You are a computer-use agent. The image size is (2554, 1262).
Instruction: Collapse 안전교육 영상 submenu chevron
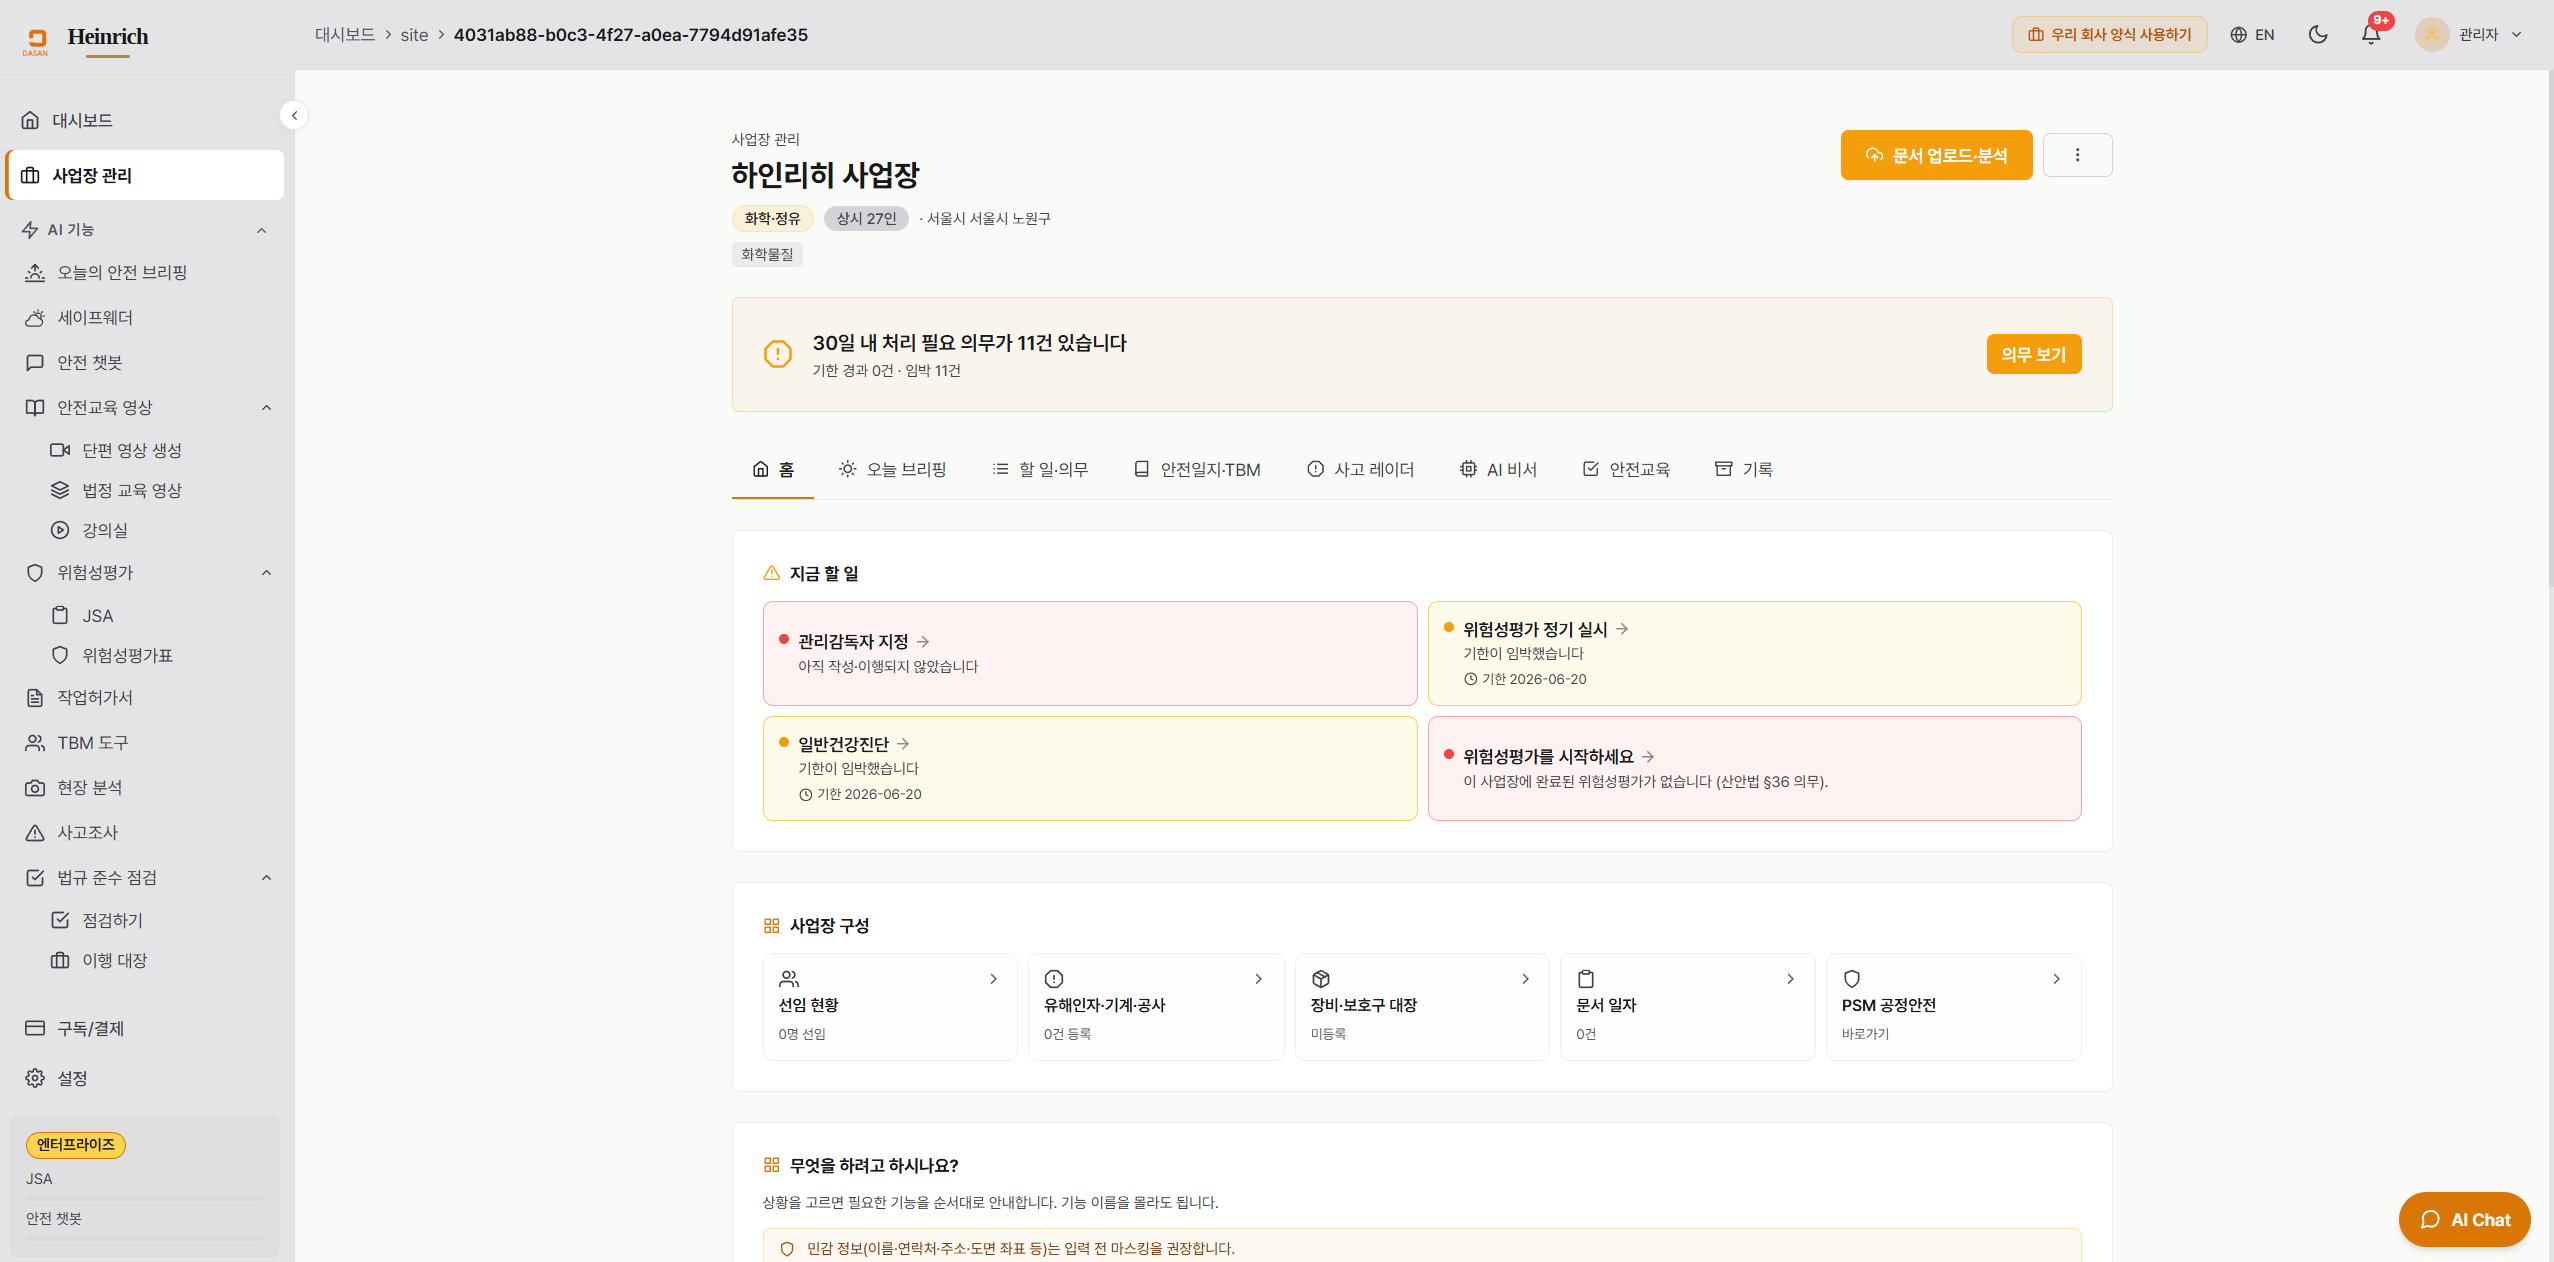[266, 407]
